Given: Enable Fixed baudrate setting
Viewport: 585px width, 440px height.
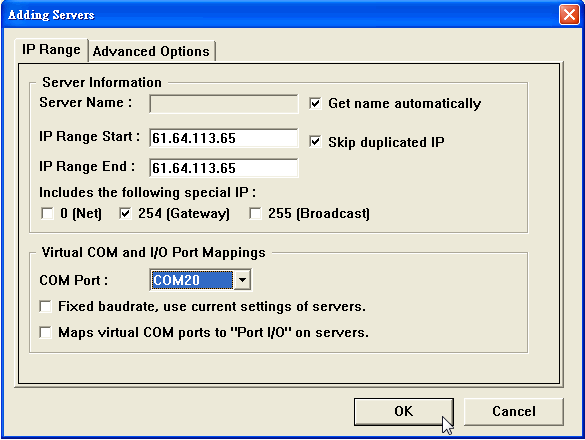Looking at the screenshot, I should click(x=46, y=306).
